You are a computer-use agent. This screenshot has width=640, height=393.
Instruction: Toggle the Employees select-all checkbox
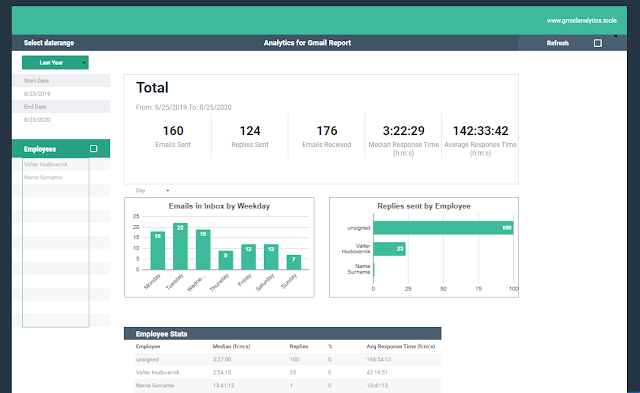point(93,149)
